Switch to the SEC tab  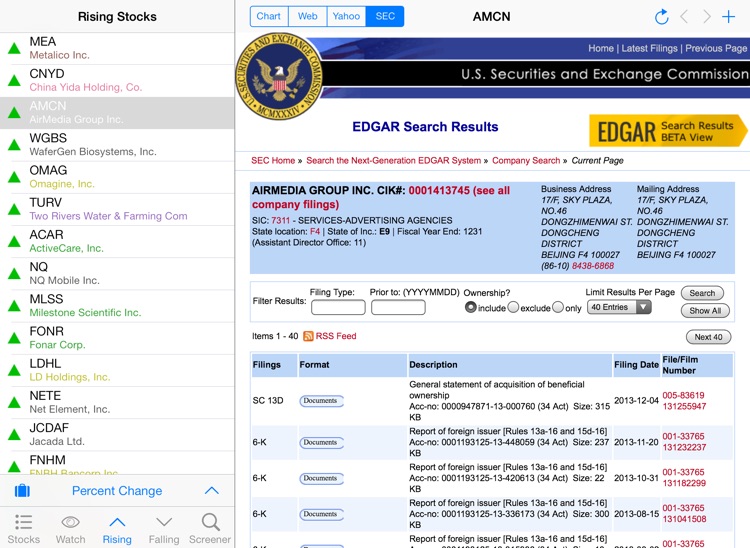(385, 16)
